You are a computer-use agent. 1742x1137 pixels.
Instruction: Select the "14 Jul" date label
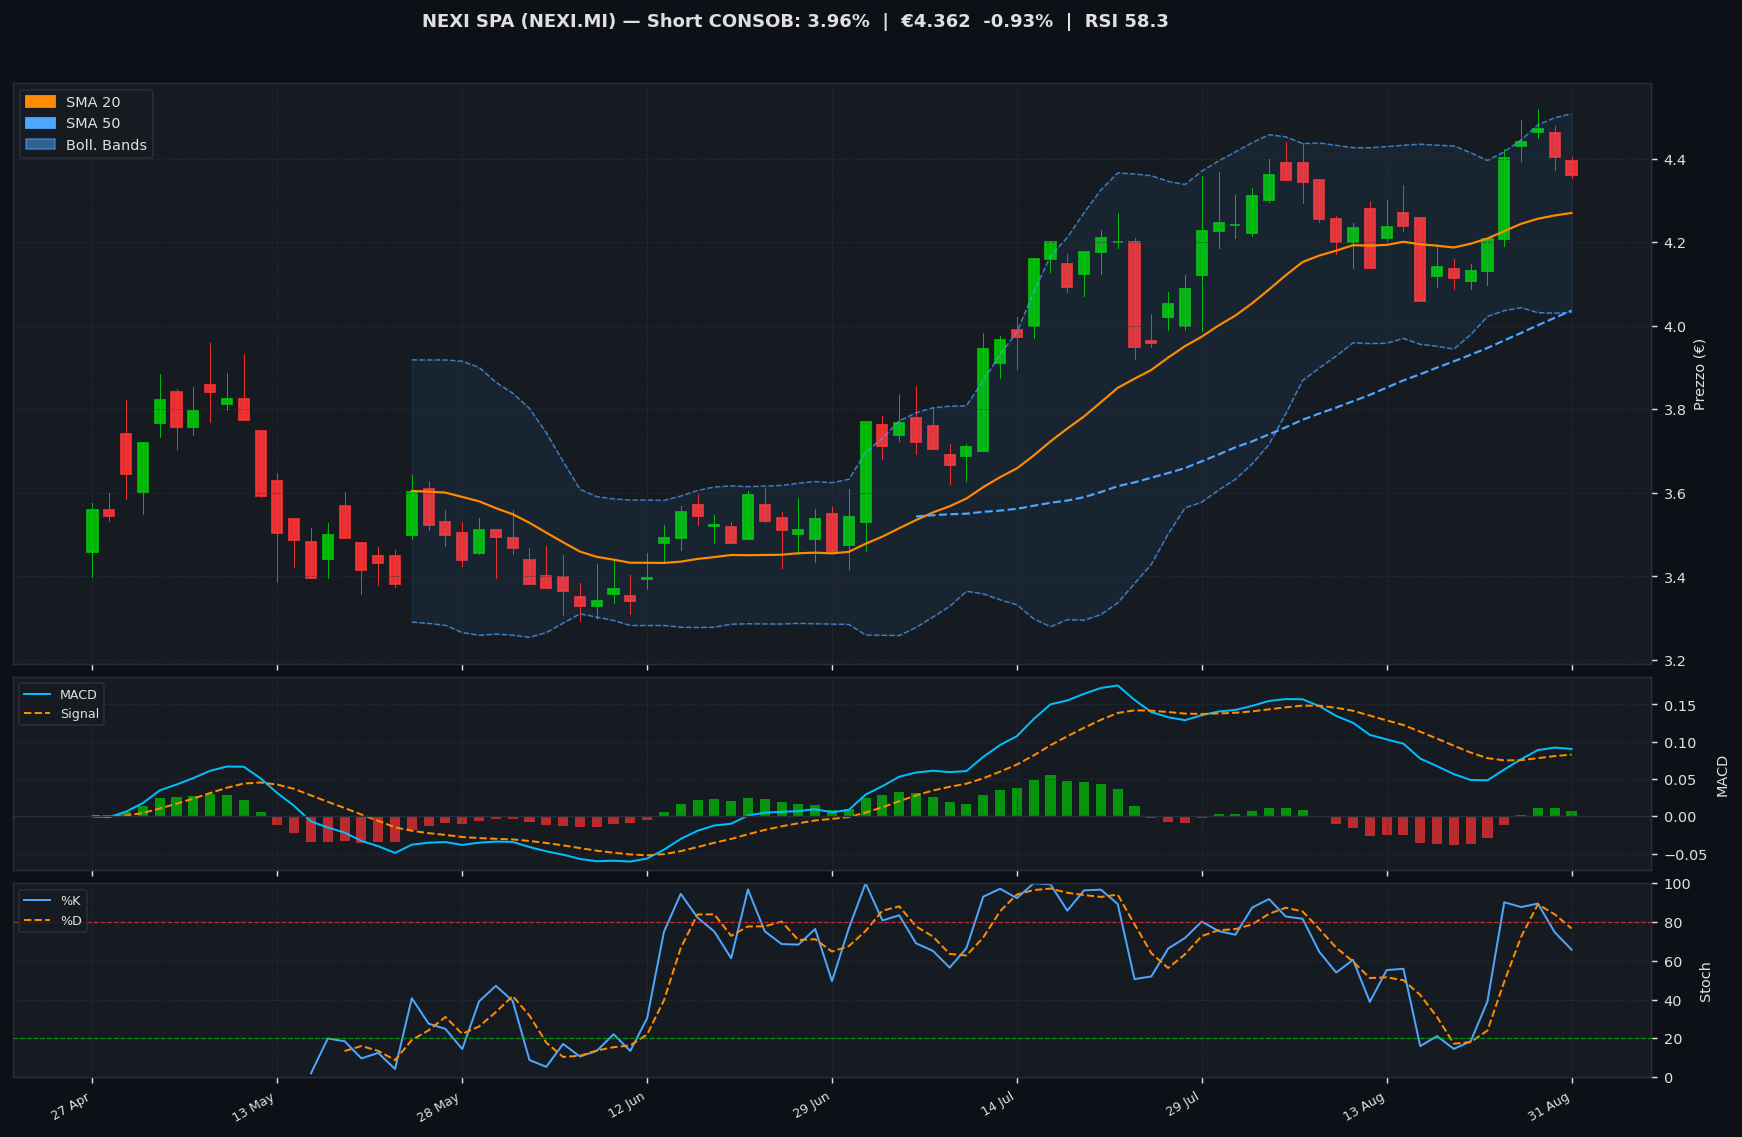pos(998,1105)
